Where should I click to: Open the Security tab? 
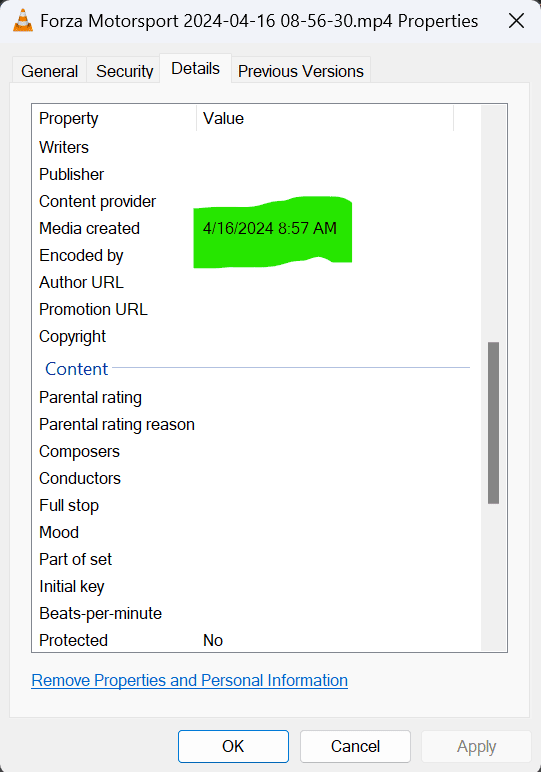[125, 71]
